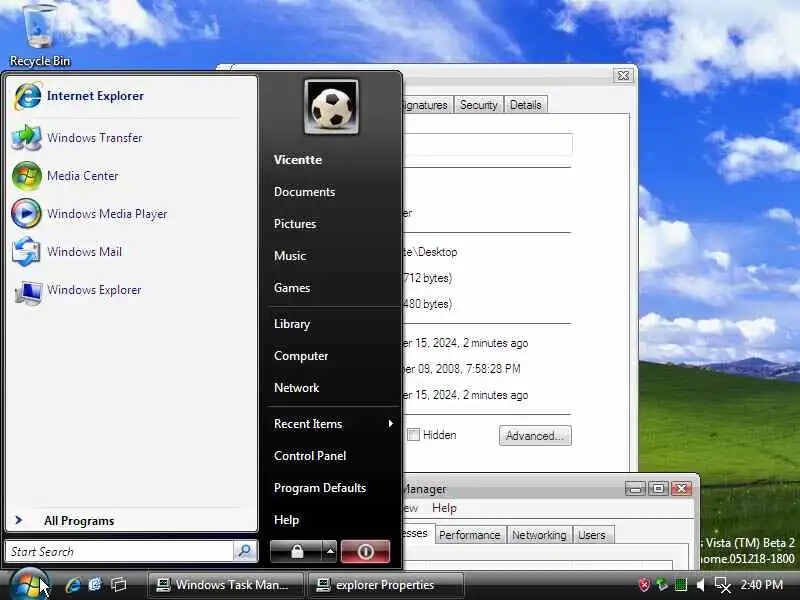The width and height of the screenshot is (800, 600).
Task: Expand the shutdown options arrow
Action: coord(330,552)
